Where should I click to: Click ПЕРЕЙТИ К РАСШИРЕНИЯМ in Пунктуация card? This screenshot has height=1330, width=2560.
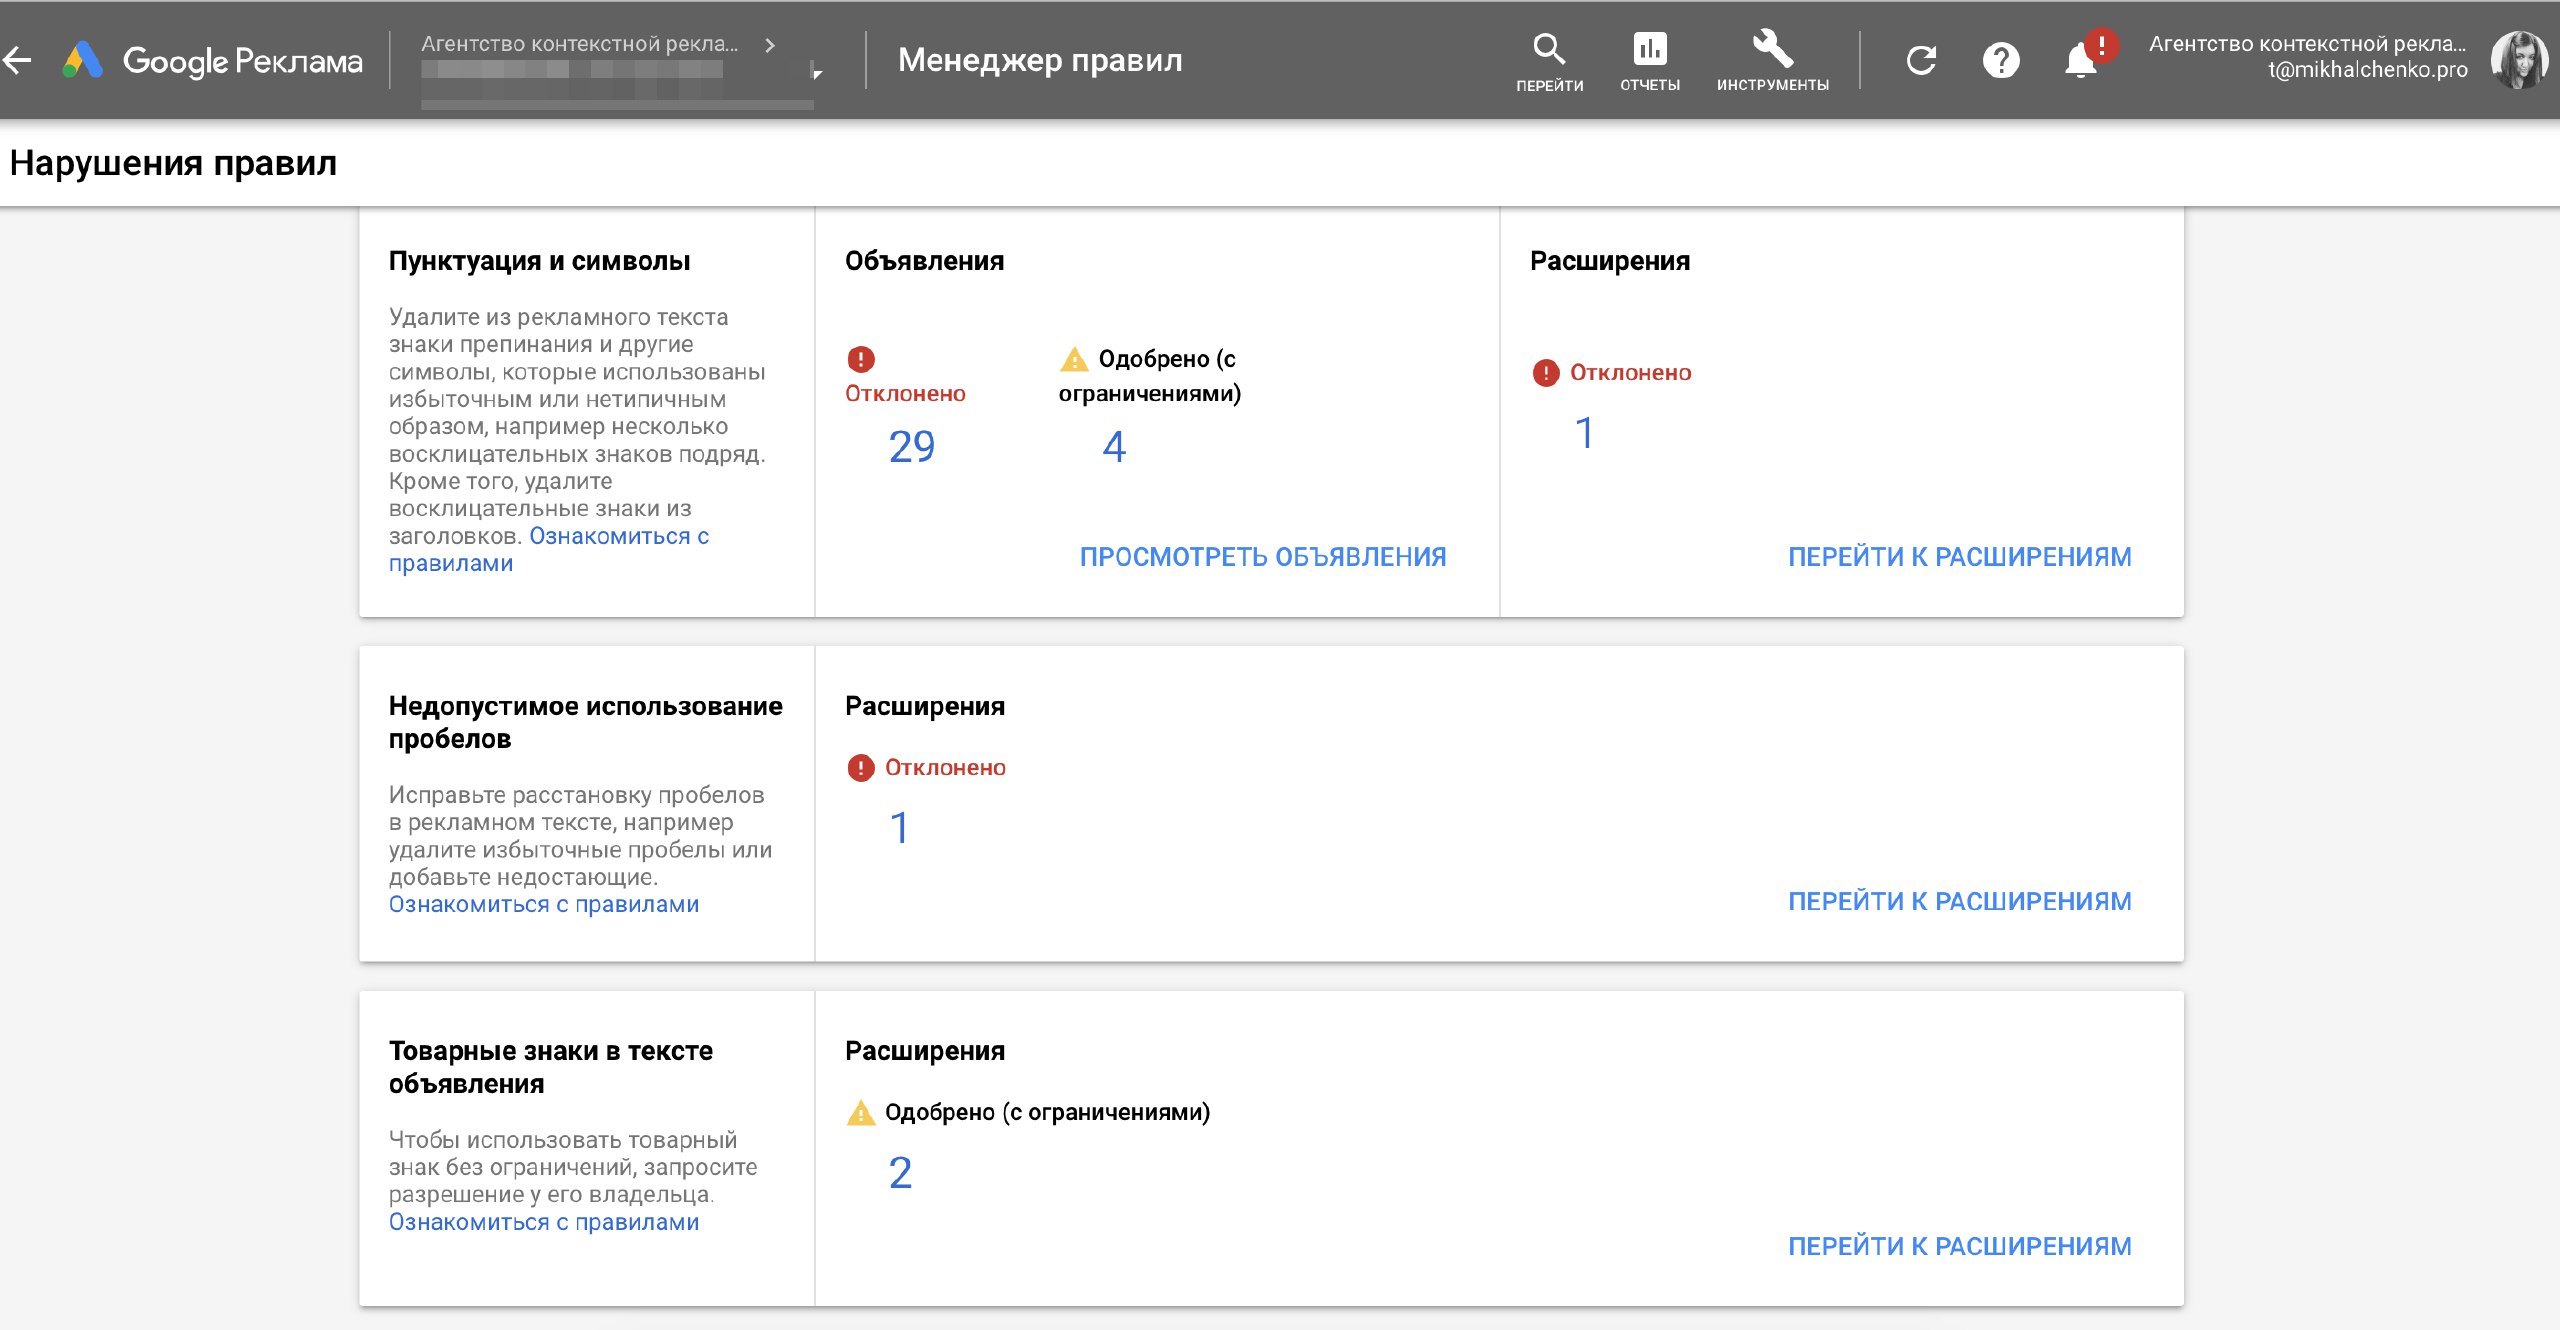tap(1959, 557)
